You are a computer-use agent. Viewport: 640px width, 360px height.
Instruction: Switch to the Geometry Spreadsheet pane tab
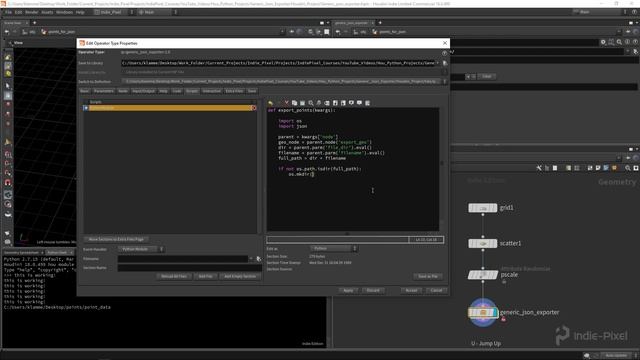point(21,253)
